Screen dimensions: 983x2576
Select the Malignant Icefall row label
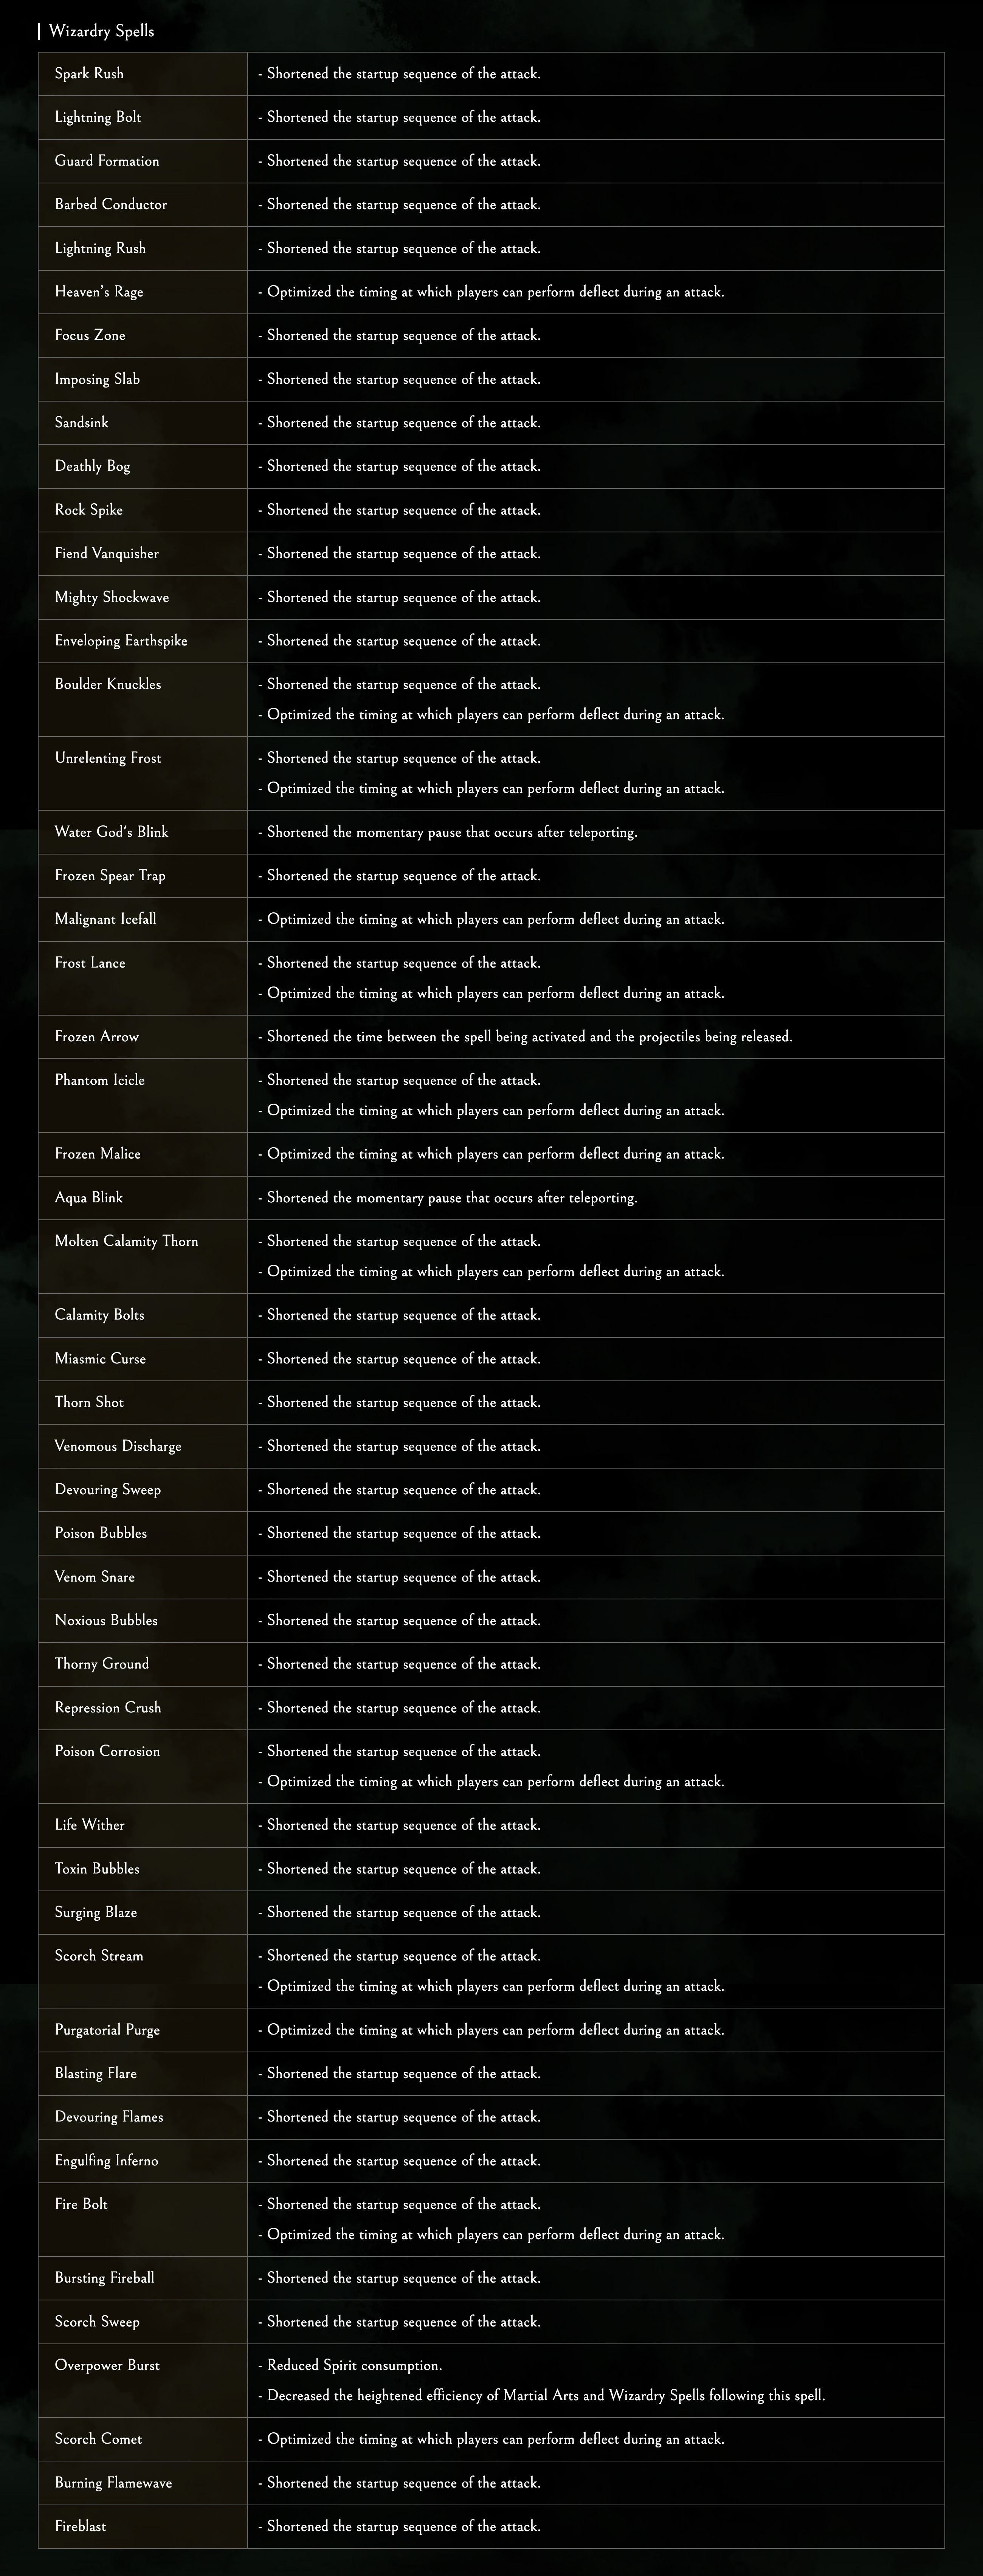(x=105, y=919)
